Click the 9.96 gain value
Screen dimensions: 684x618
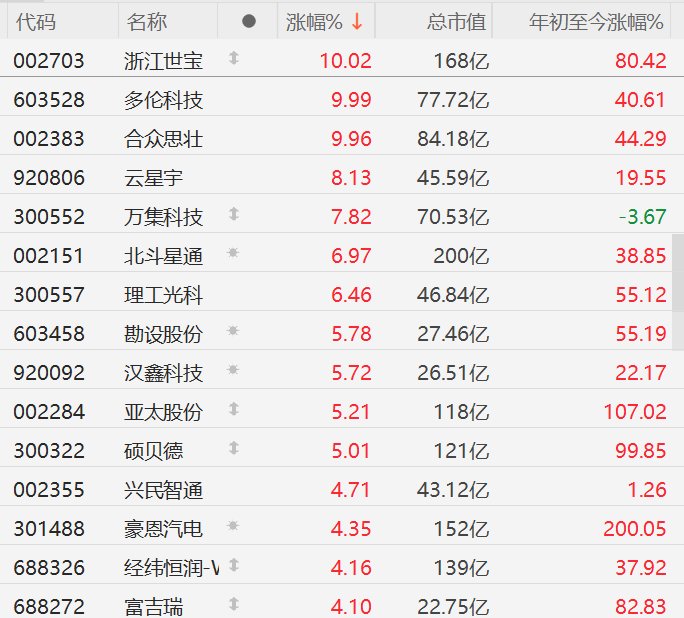pyautogui.click(x=351, y=139)
